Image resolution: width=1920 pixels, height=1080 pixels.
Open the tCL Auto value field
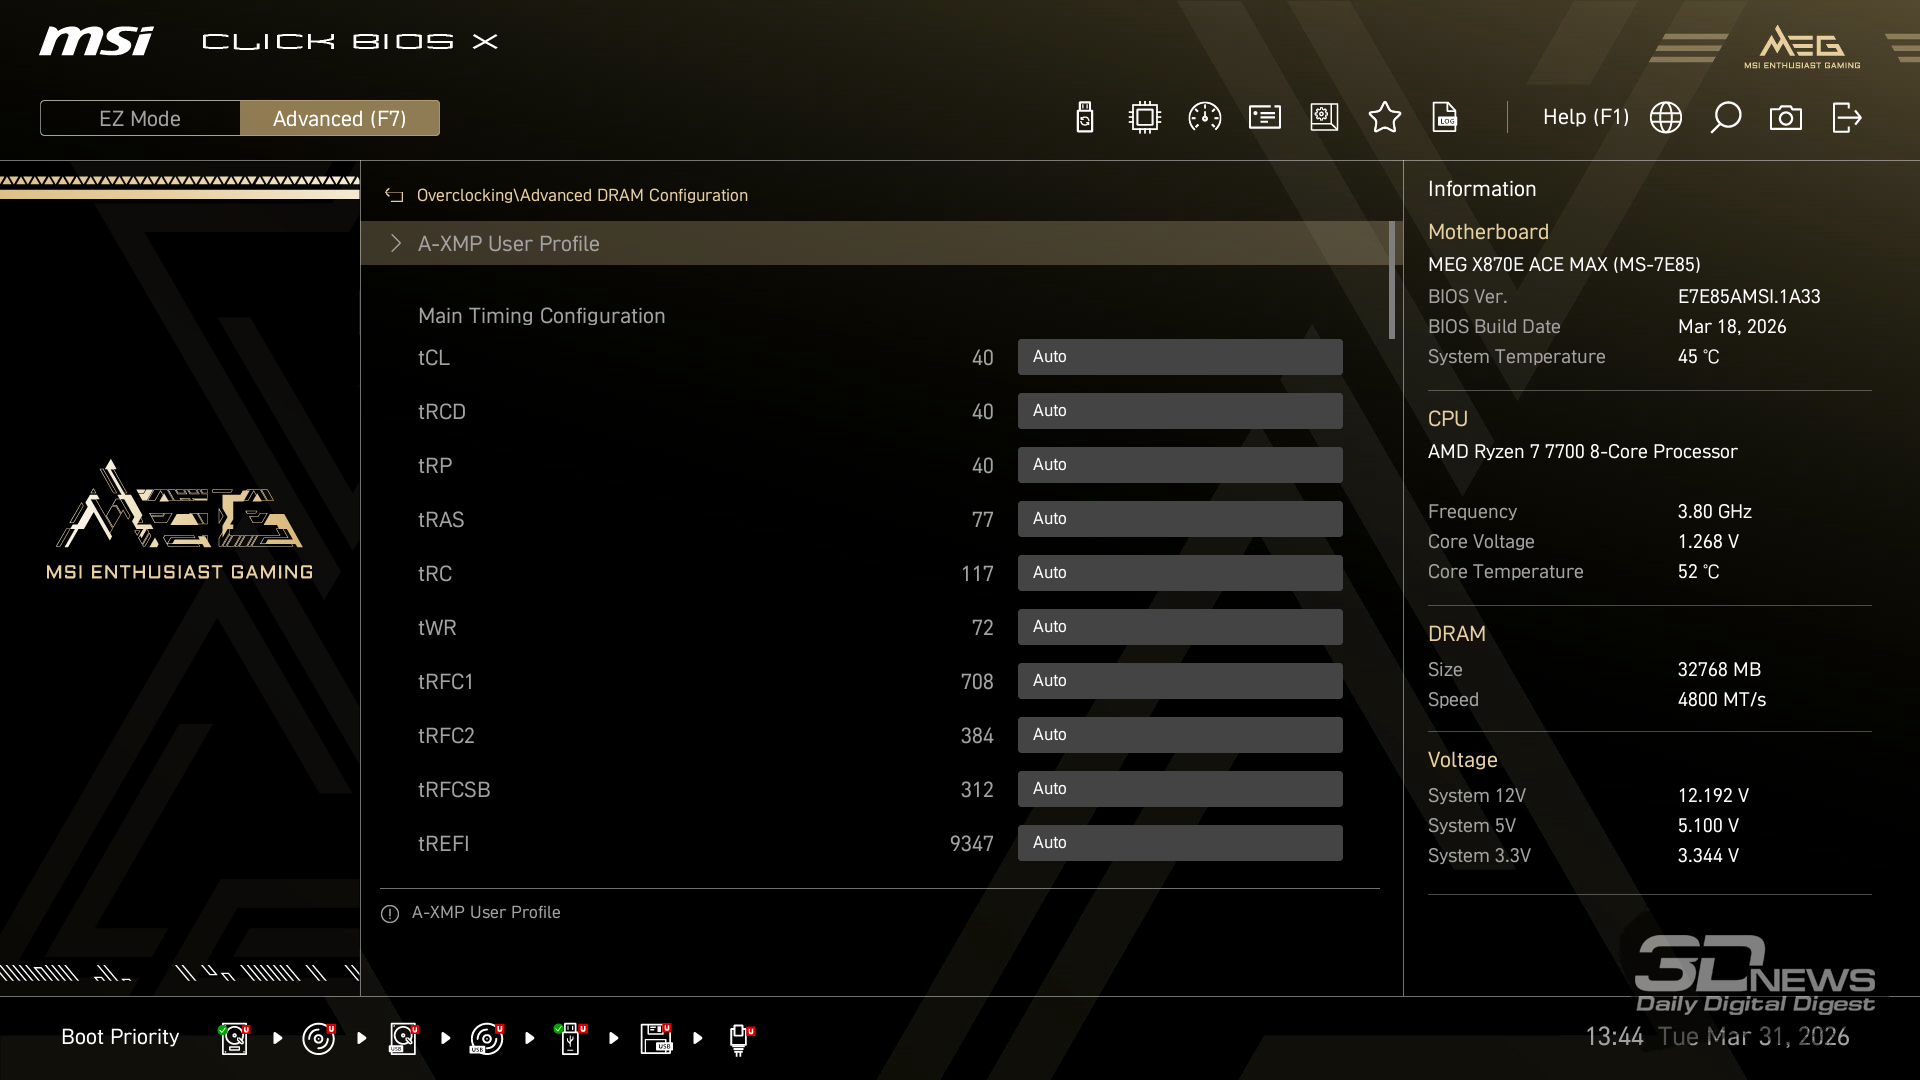1179,357
